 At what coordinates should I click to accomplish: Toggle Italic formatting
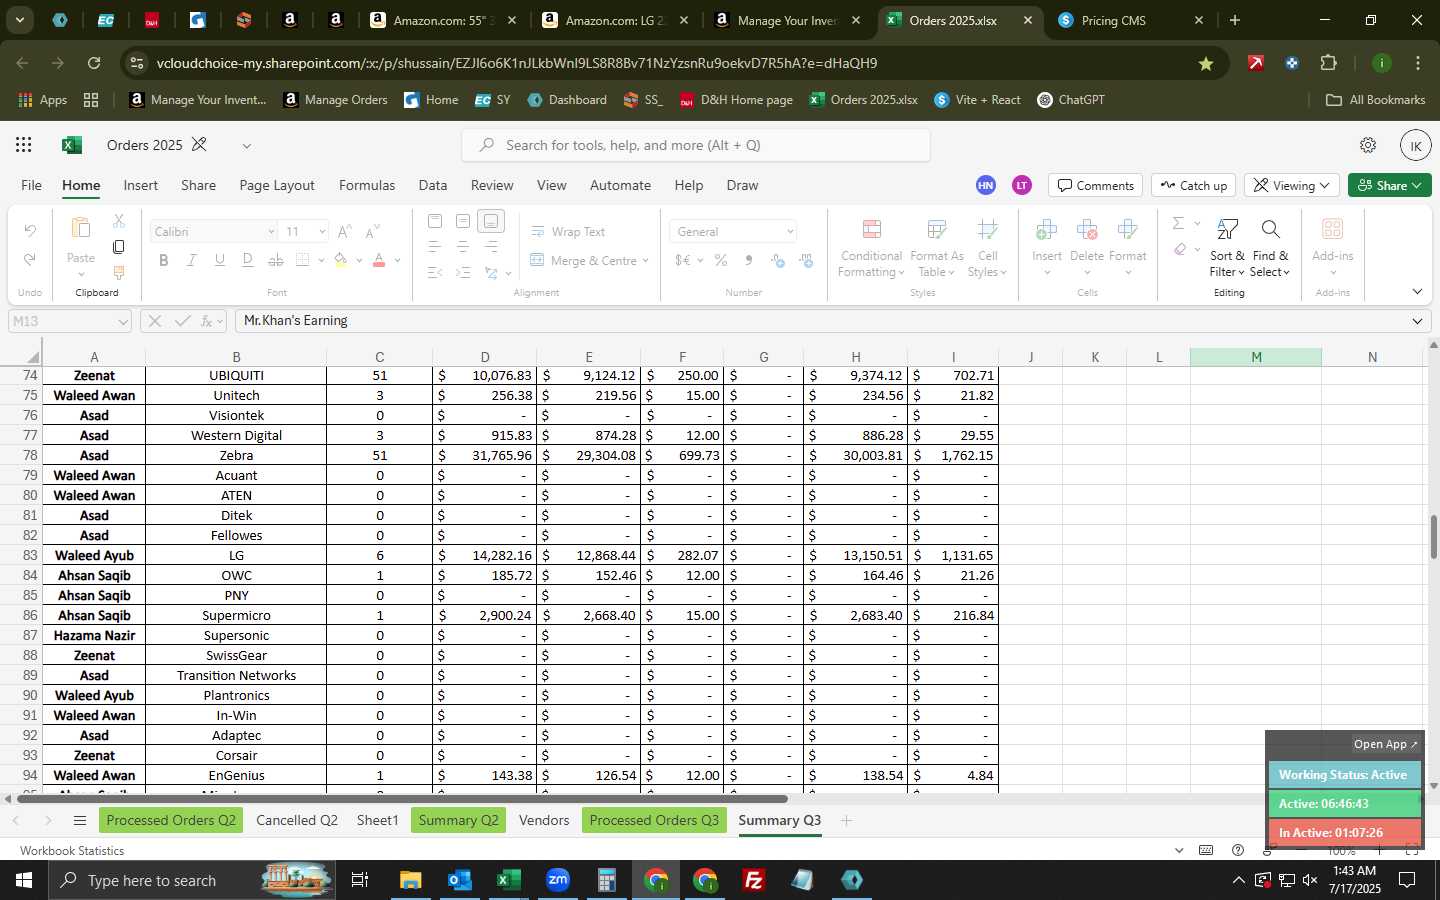tap(191, 260)
